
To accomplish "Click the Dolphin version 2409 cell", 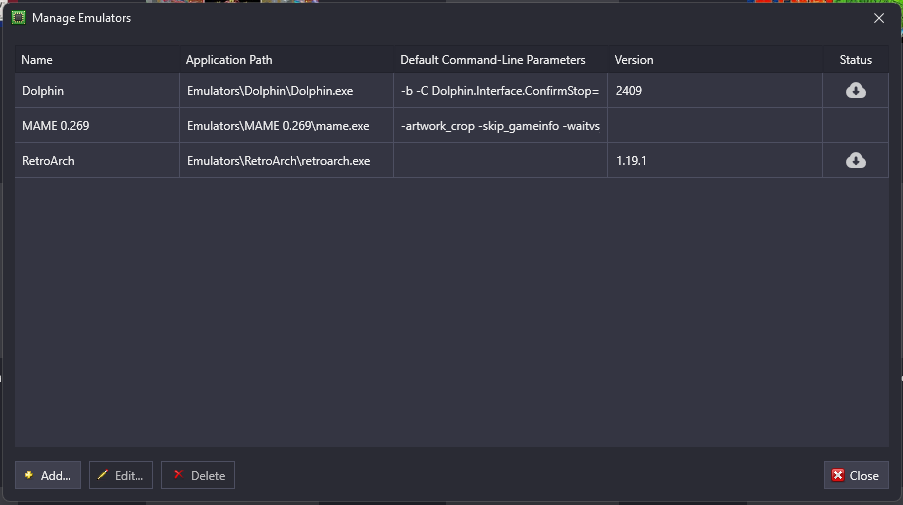I will point(715,90).
